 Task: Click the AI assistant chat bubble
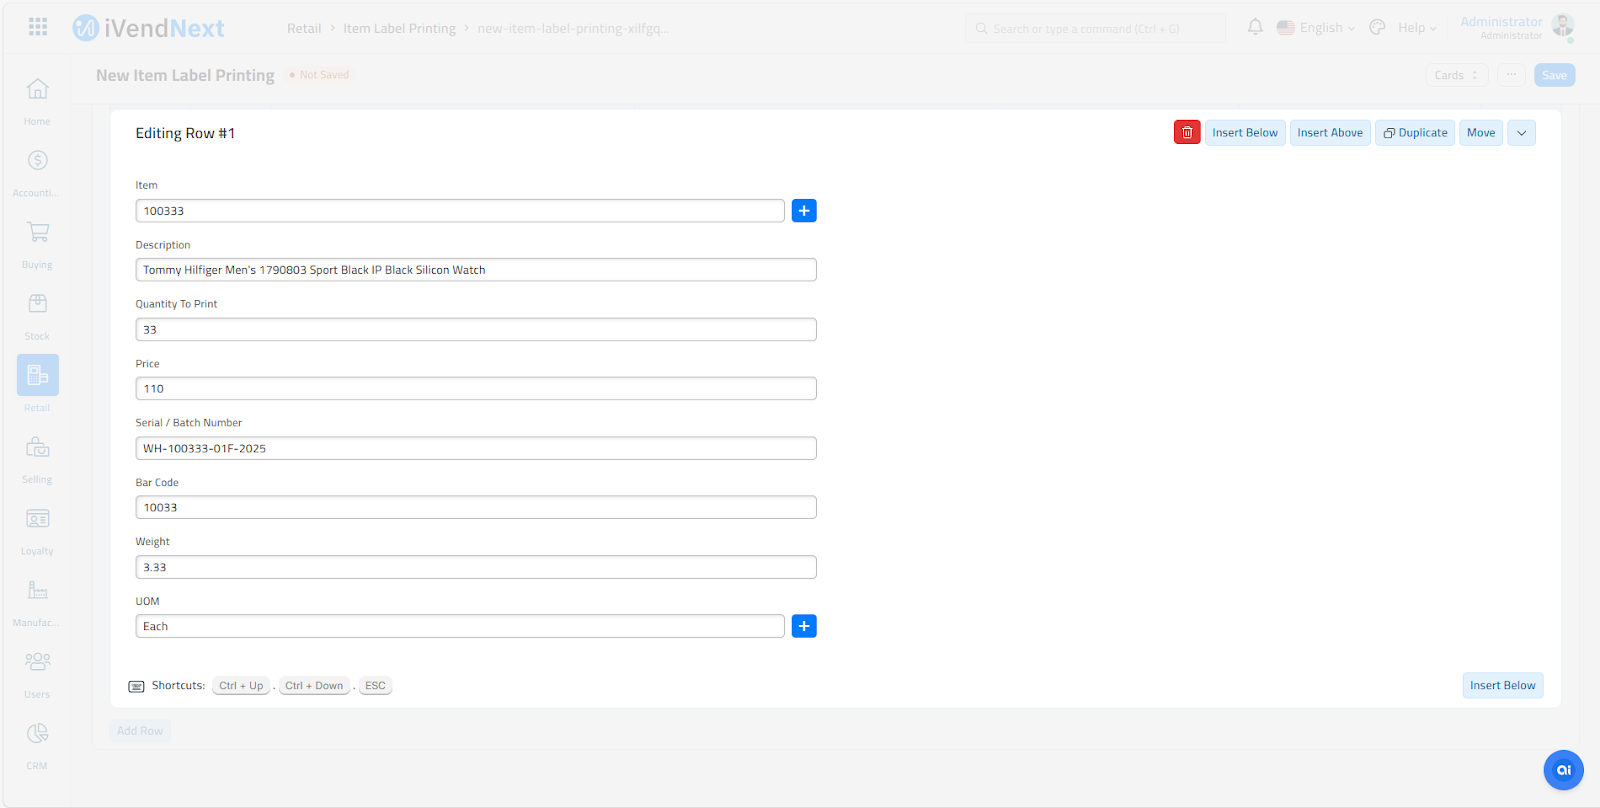(1563, 770)
